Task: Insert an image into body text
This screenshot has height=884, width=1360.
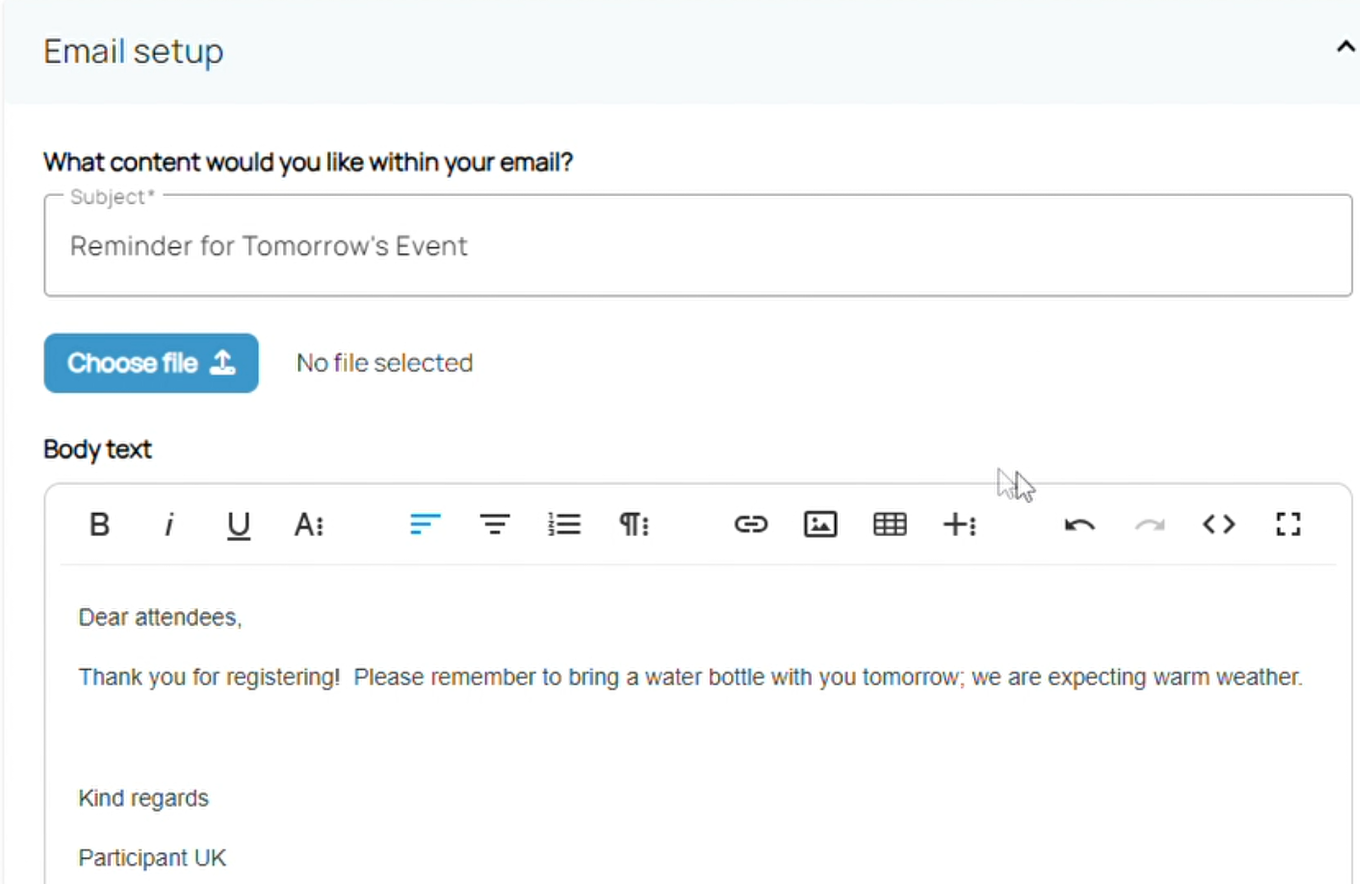Action: (x=820, y=524)
